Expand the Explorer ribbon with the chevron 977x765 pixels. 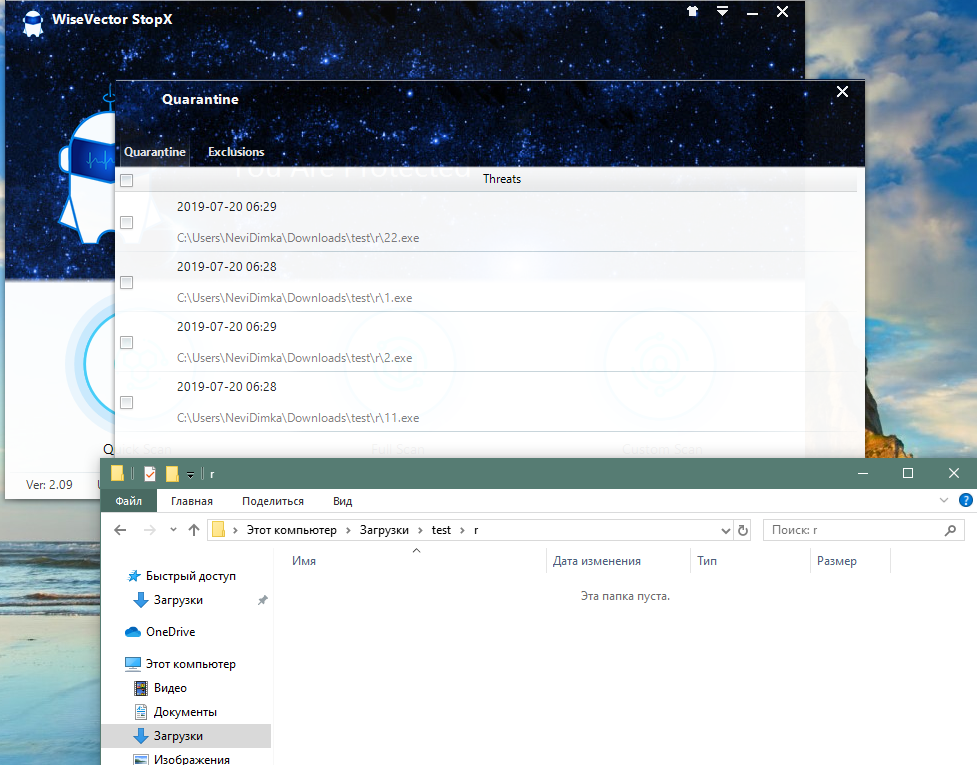point(944,500)
